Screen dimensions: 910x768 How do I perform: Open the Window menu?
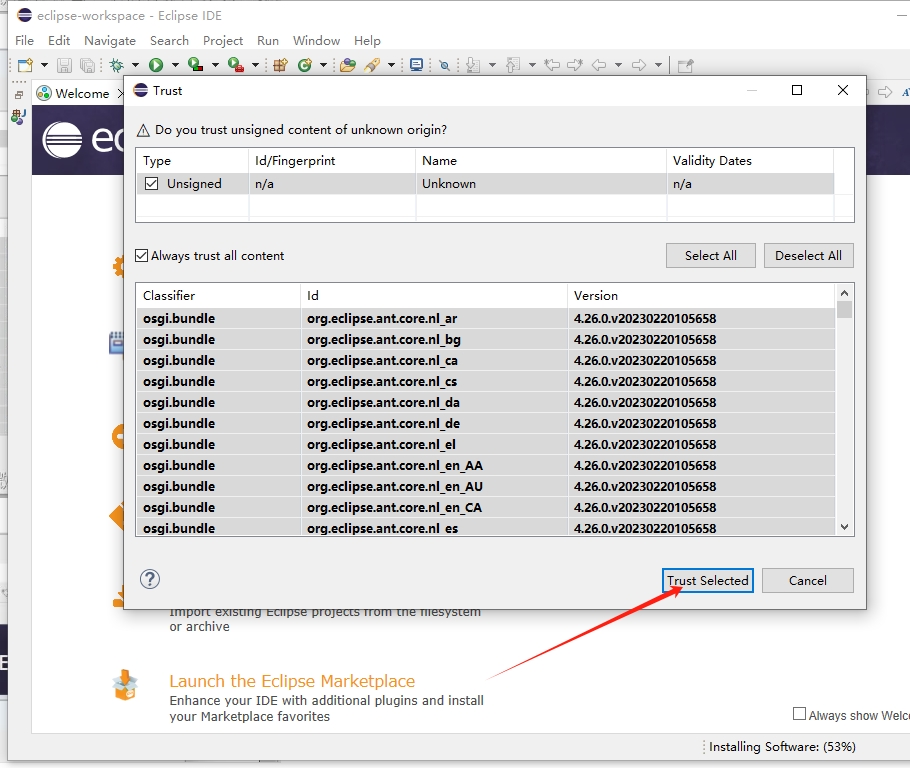click(316, 41)
